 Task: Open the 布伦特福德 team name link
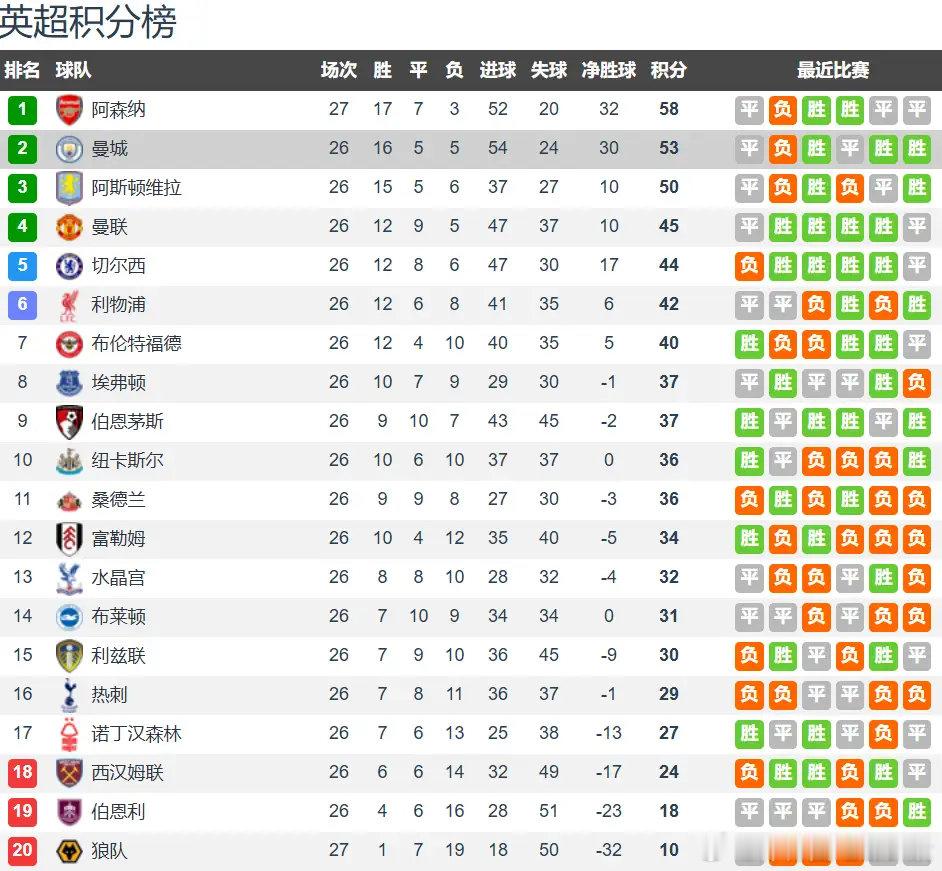tap(136, 344)
